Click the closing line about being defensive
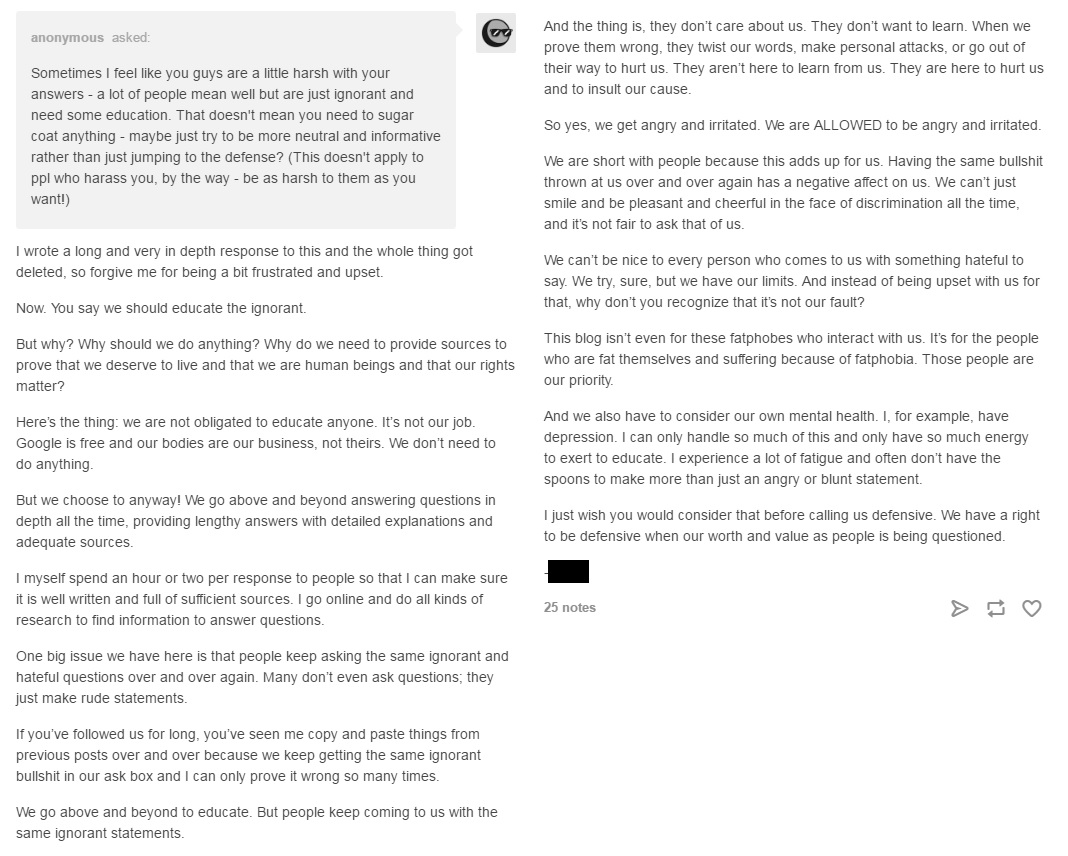The height and width of the screenshot is (856, 1068). (x=790, y=524)
